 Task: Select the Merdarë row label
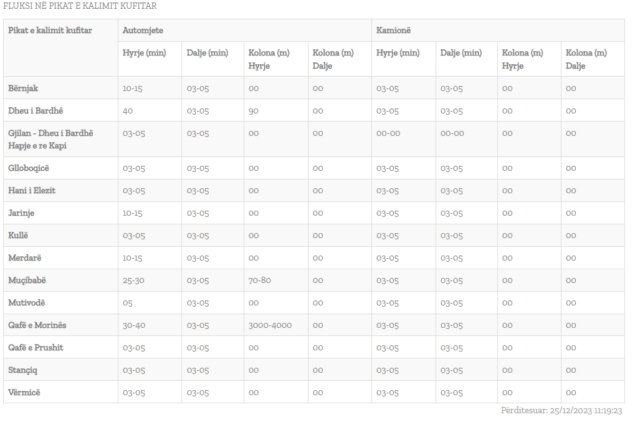click(x=27, y=256)
